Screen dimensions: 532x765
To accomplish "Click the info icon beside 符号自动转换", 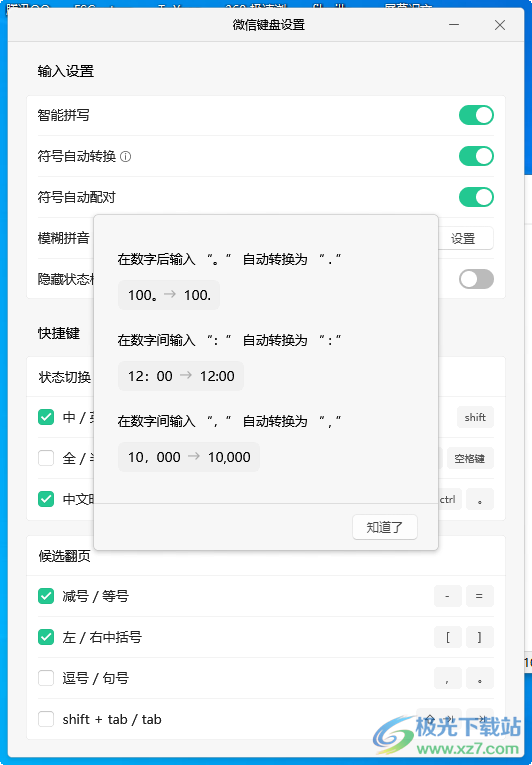I will 125,157.
